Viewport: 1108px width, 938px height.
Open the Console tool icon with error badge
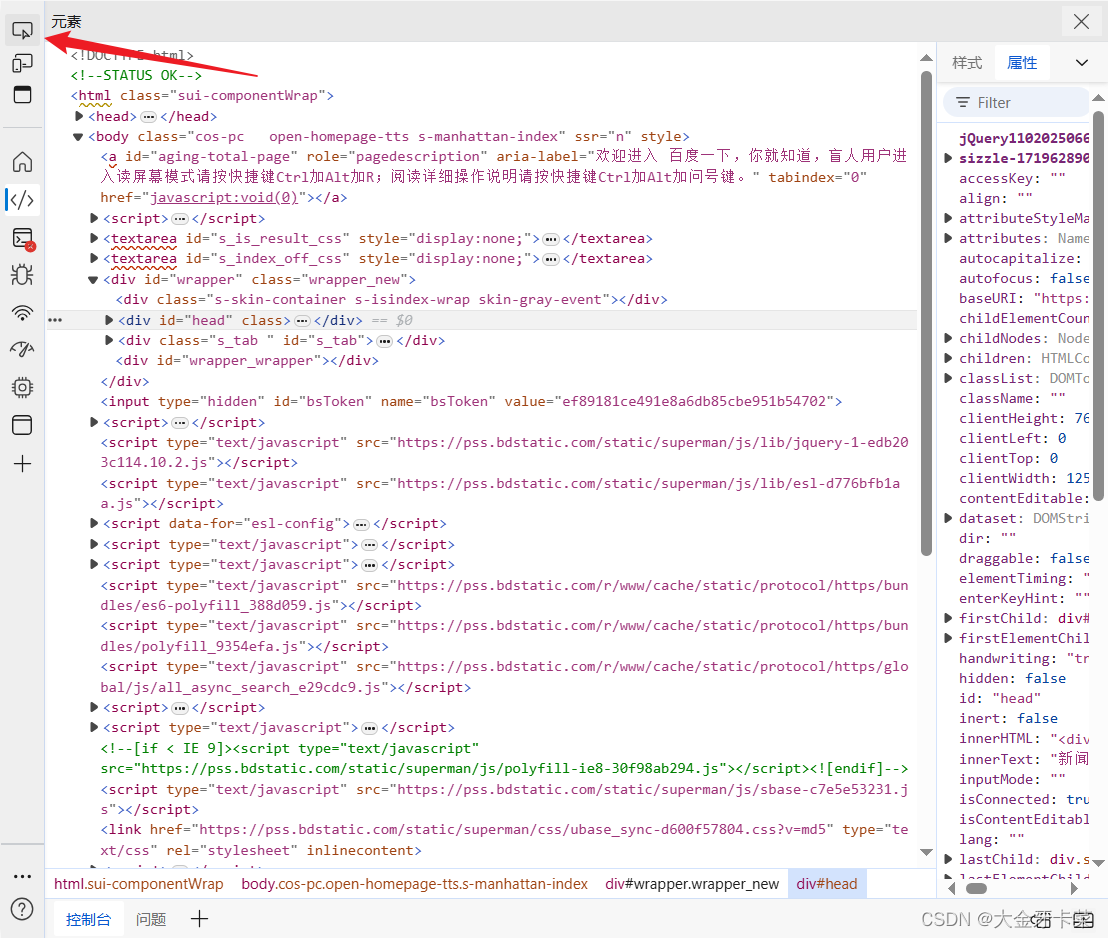click(23, 239)
